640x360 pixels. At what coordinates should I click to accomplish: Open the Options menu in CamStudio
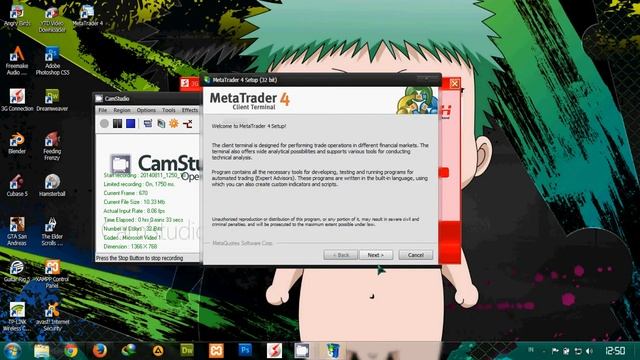(146, 110)
